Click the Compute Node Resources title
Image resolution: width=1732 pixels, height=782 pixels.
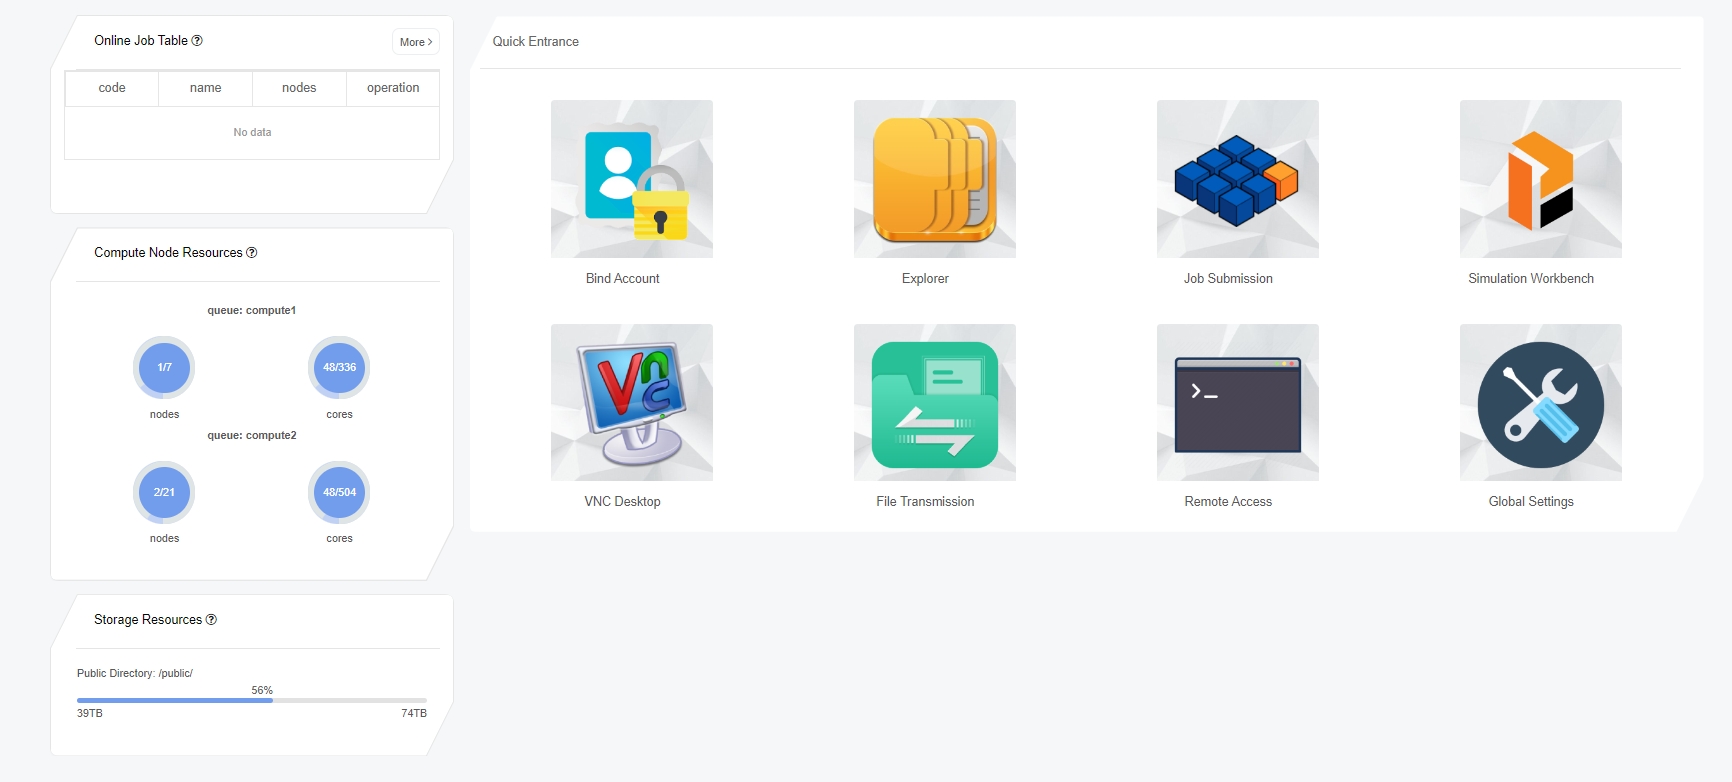[168, 253]
